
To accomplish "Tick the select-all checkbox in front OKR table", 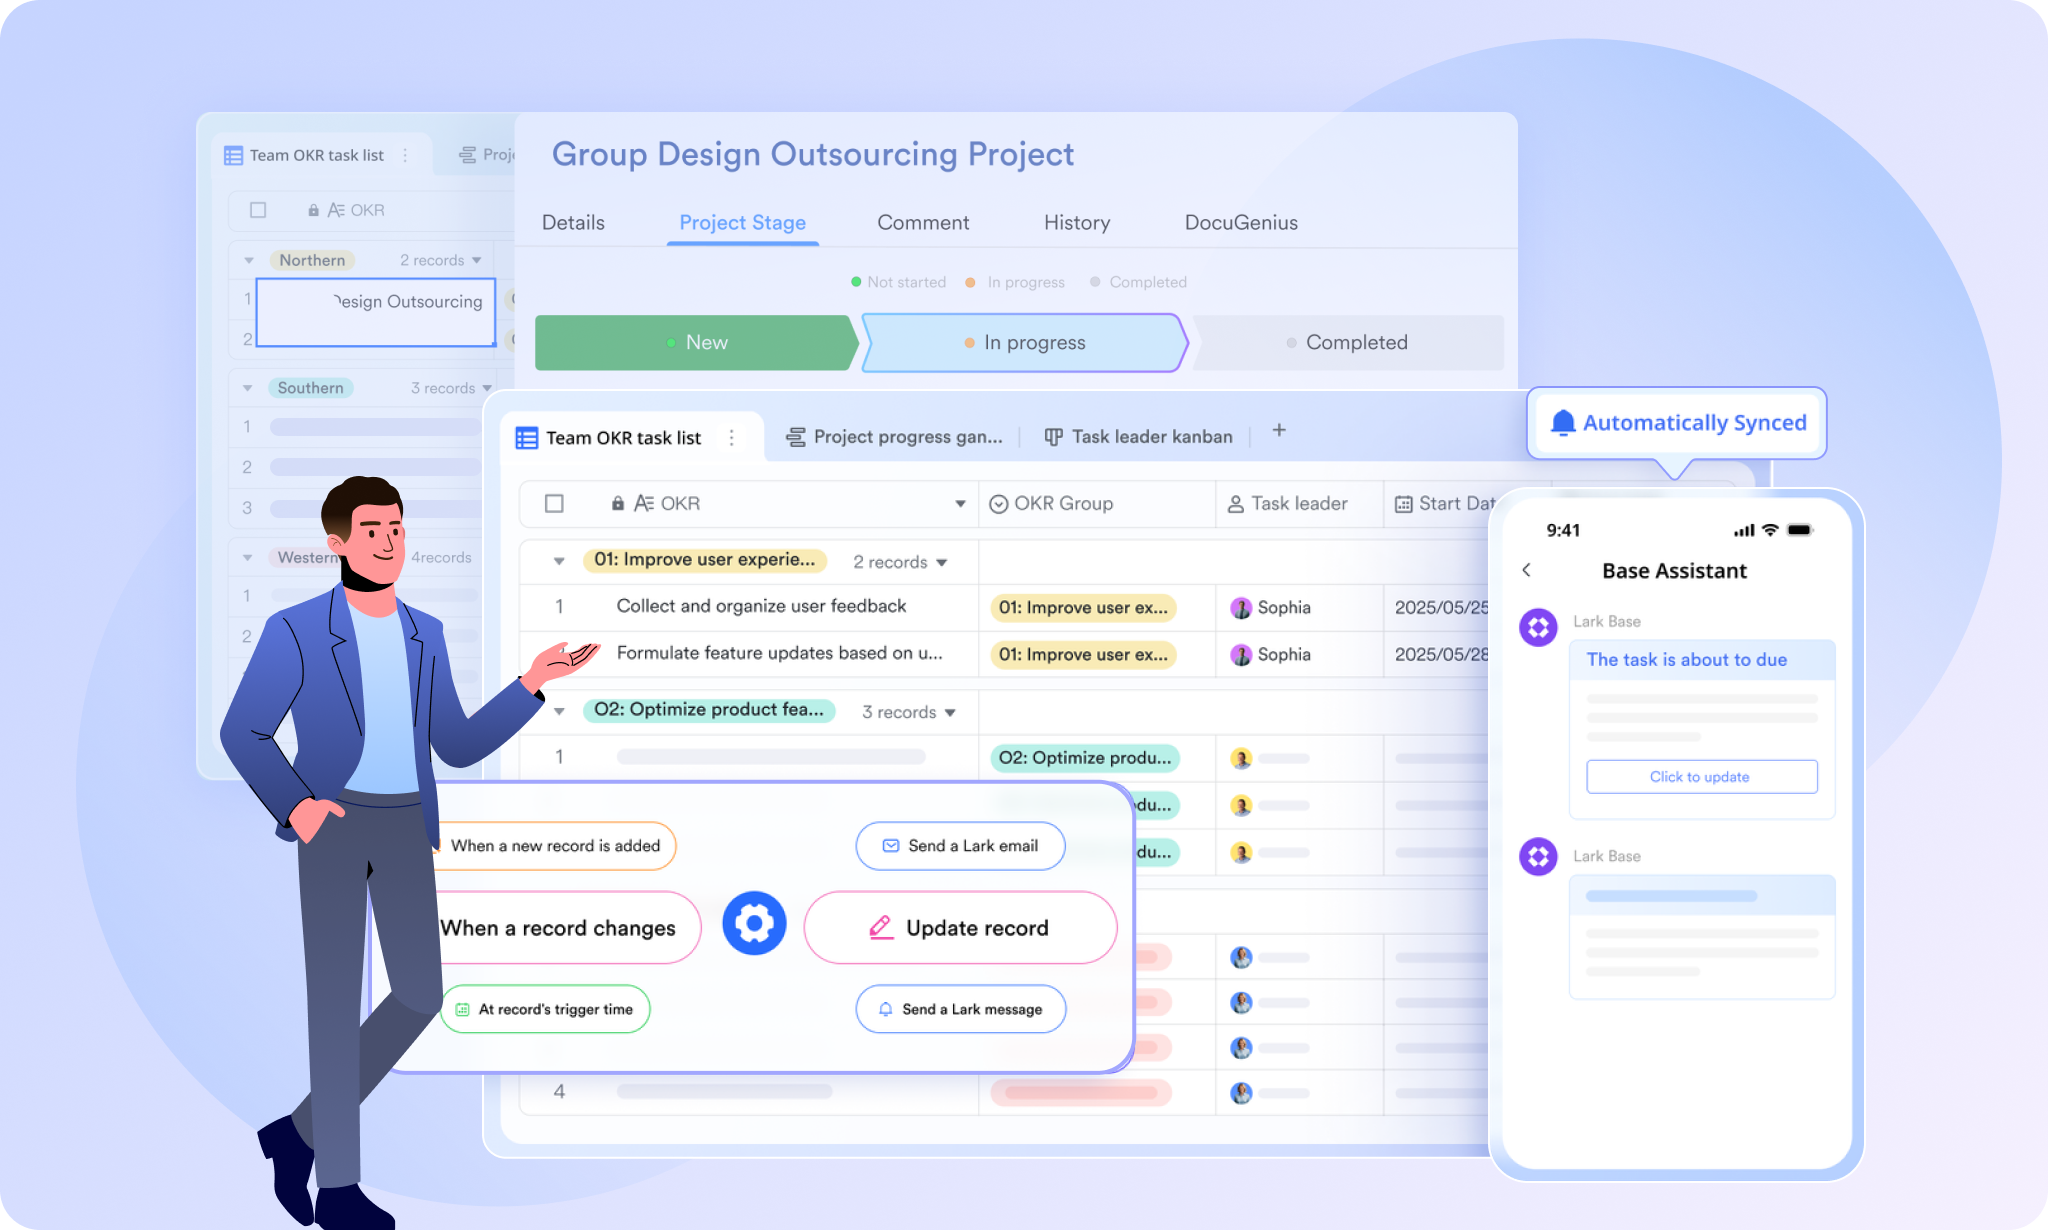I will 554,503.
